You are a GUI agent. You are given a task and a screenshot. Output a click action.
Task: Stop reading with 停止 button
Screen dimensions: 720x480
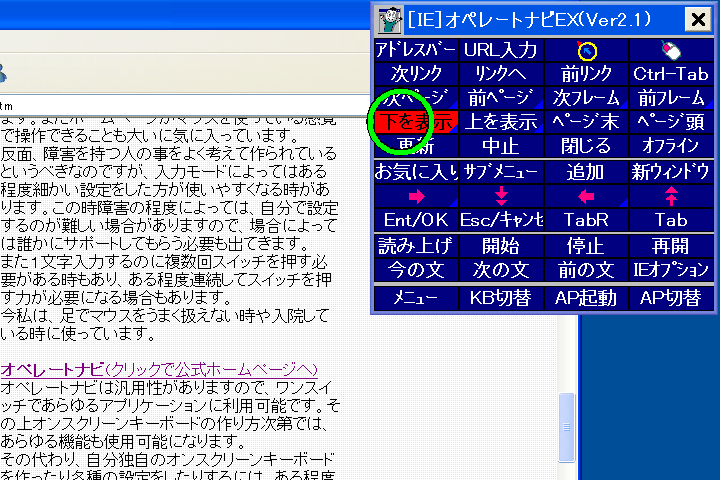pos(586,246)
